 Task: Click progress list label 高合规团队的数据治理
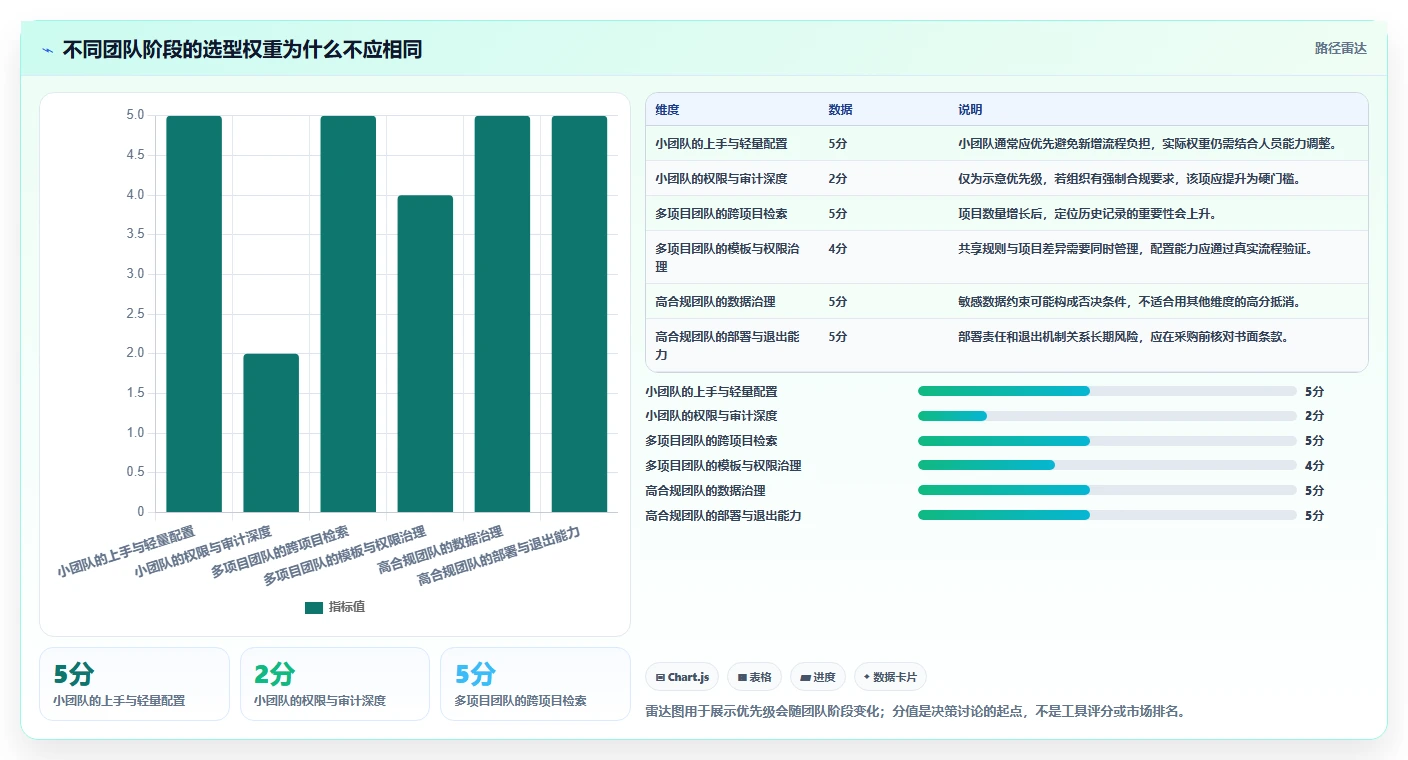coord(705,490)
